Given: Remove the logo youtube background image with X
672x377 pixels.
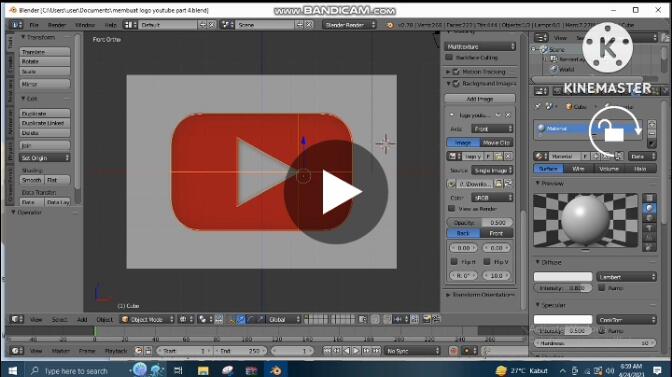Looking at the screenshot, I should coord(508,115).
